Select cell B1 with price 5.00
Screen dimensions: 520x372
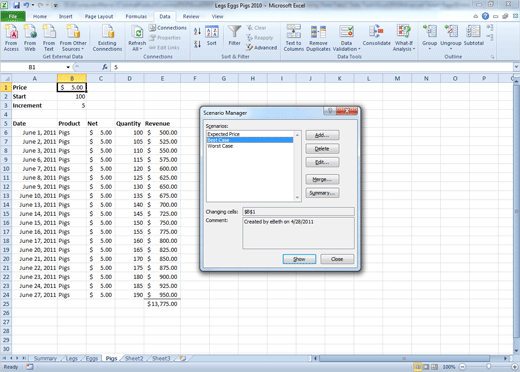point(72,87)
